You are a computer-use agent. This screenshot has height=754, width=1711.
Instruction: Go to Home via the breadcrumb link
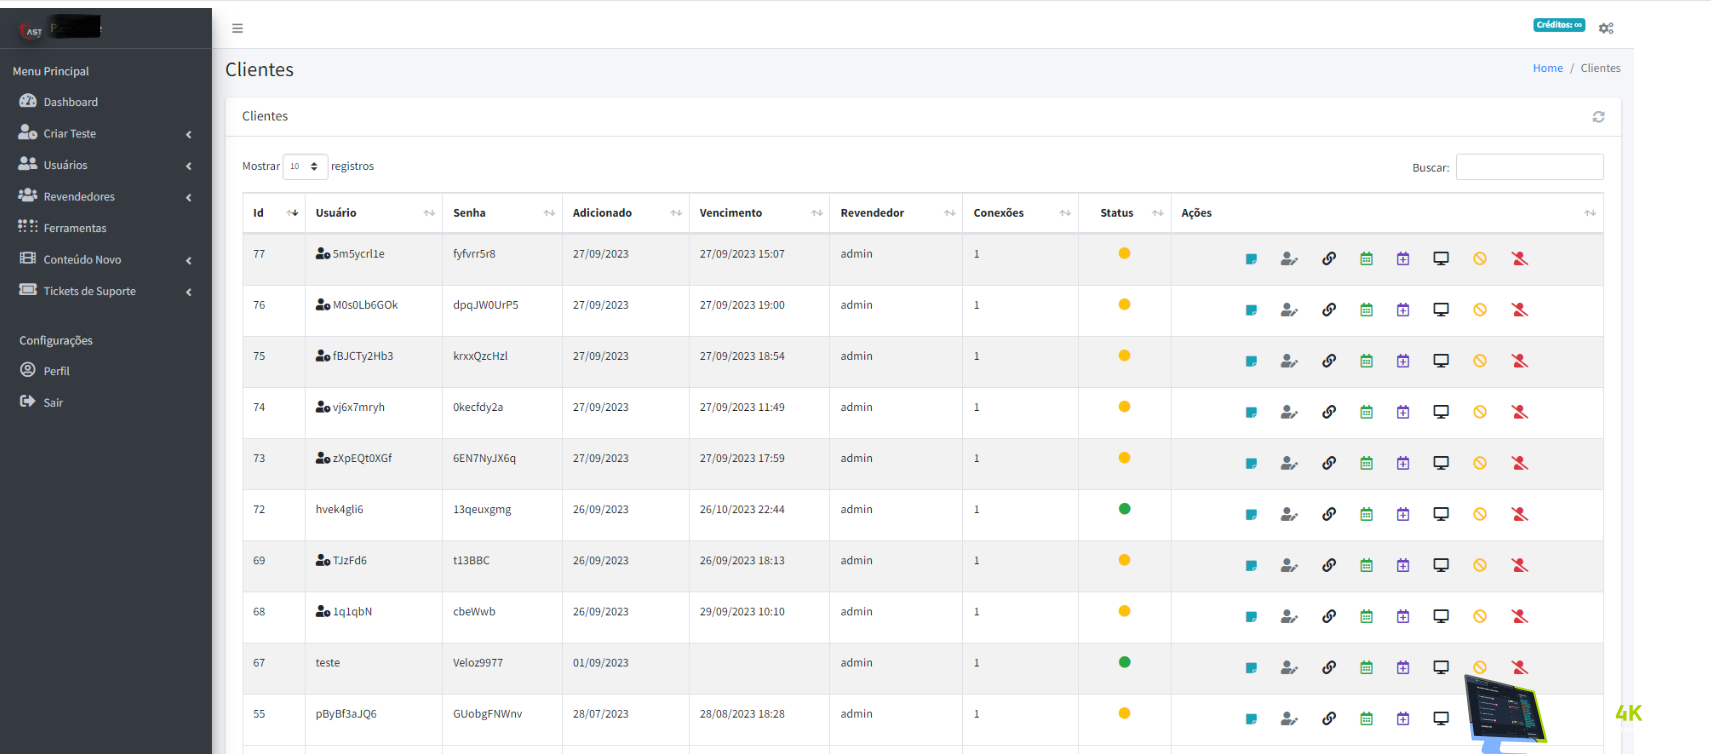click(1547, 68)
